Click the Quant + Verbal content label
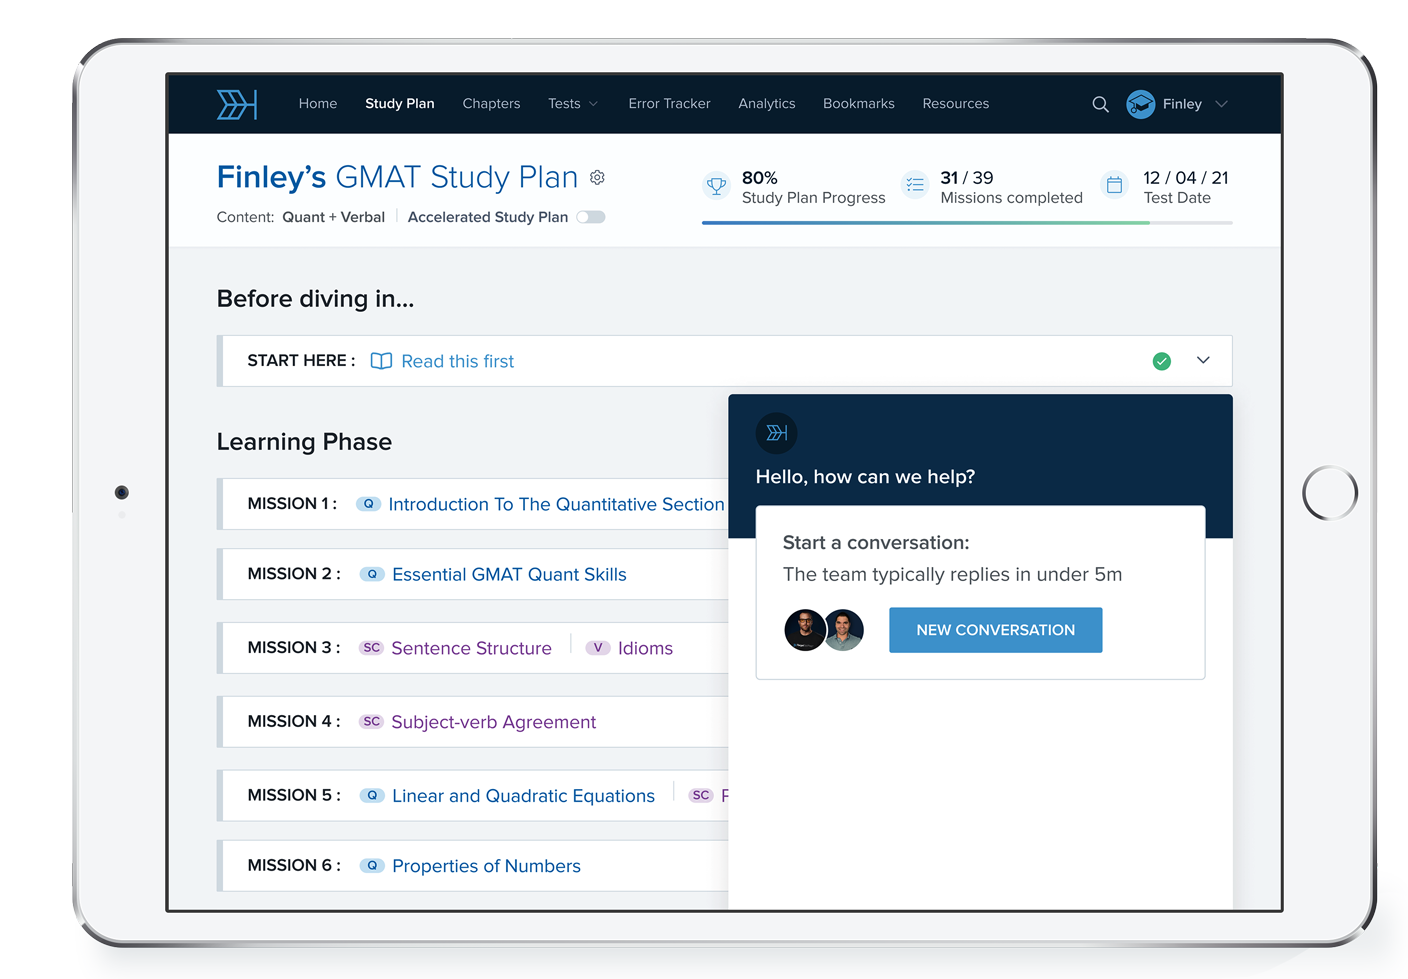 pyautogui.click(x=333, y=217)
